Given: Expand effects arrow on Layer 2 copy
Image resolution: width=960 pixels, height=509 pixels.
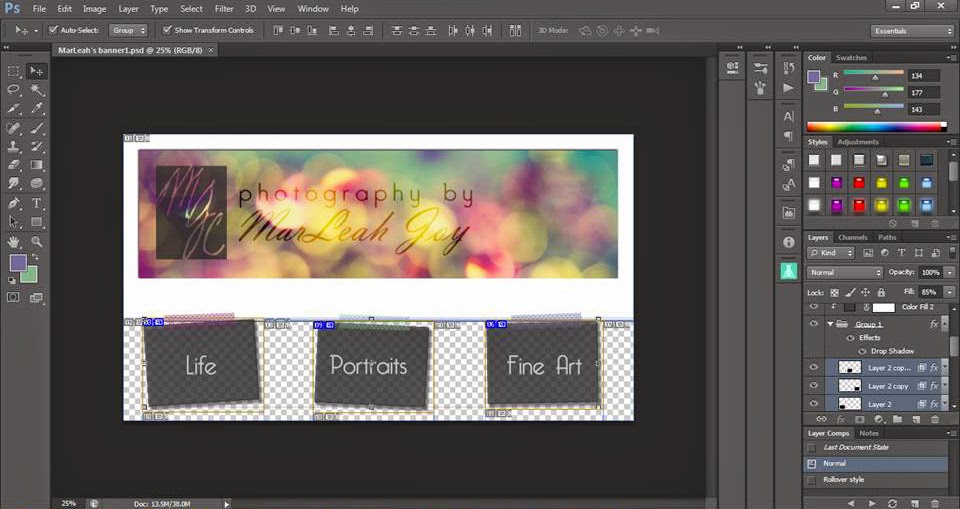Looking at the screenshot, I should click(x=945, y=386).
